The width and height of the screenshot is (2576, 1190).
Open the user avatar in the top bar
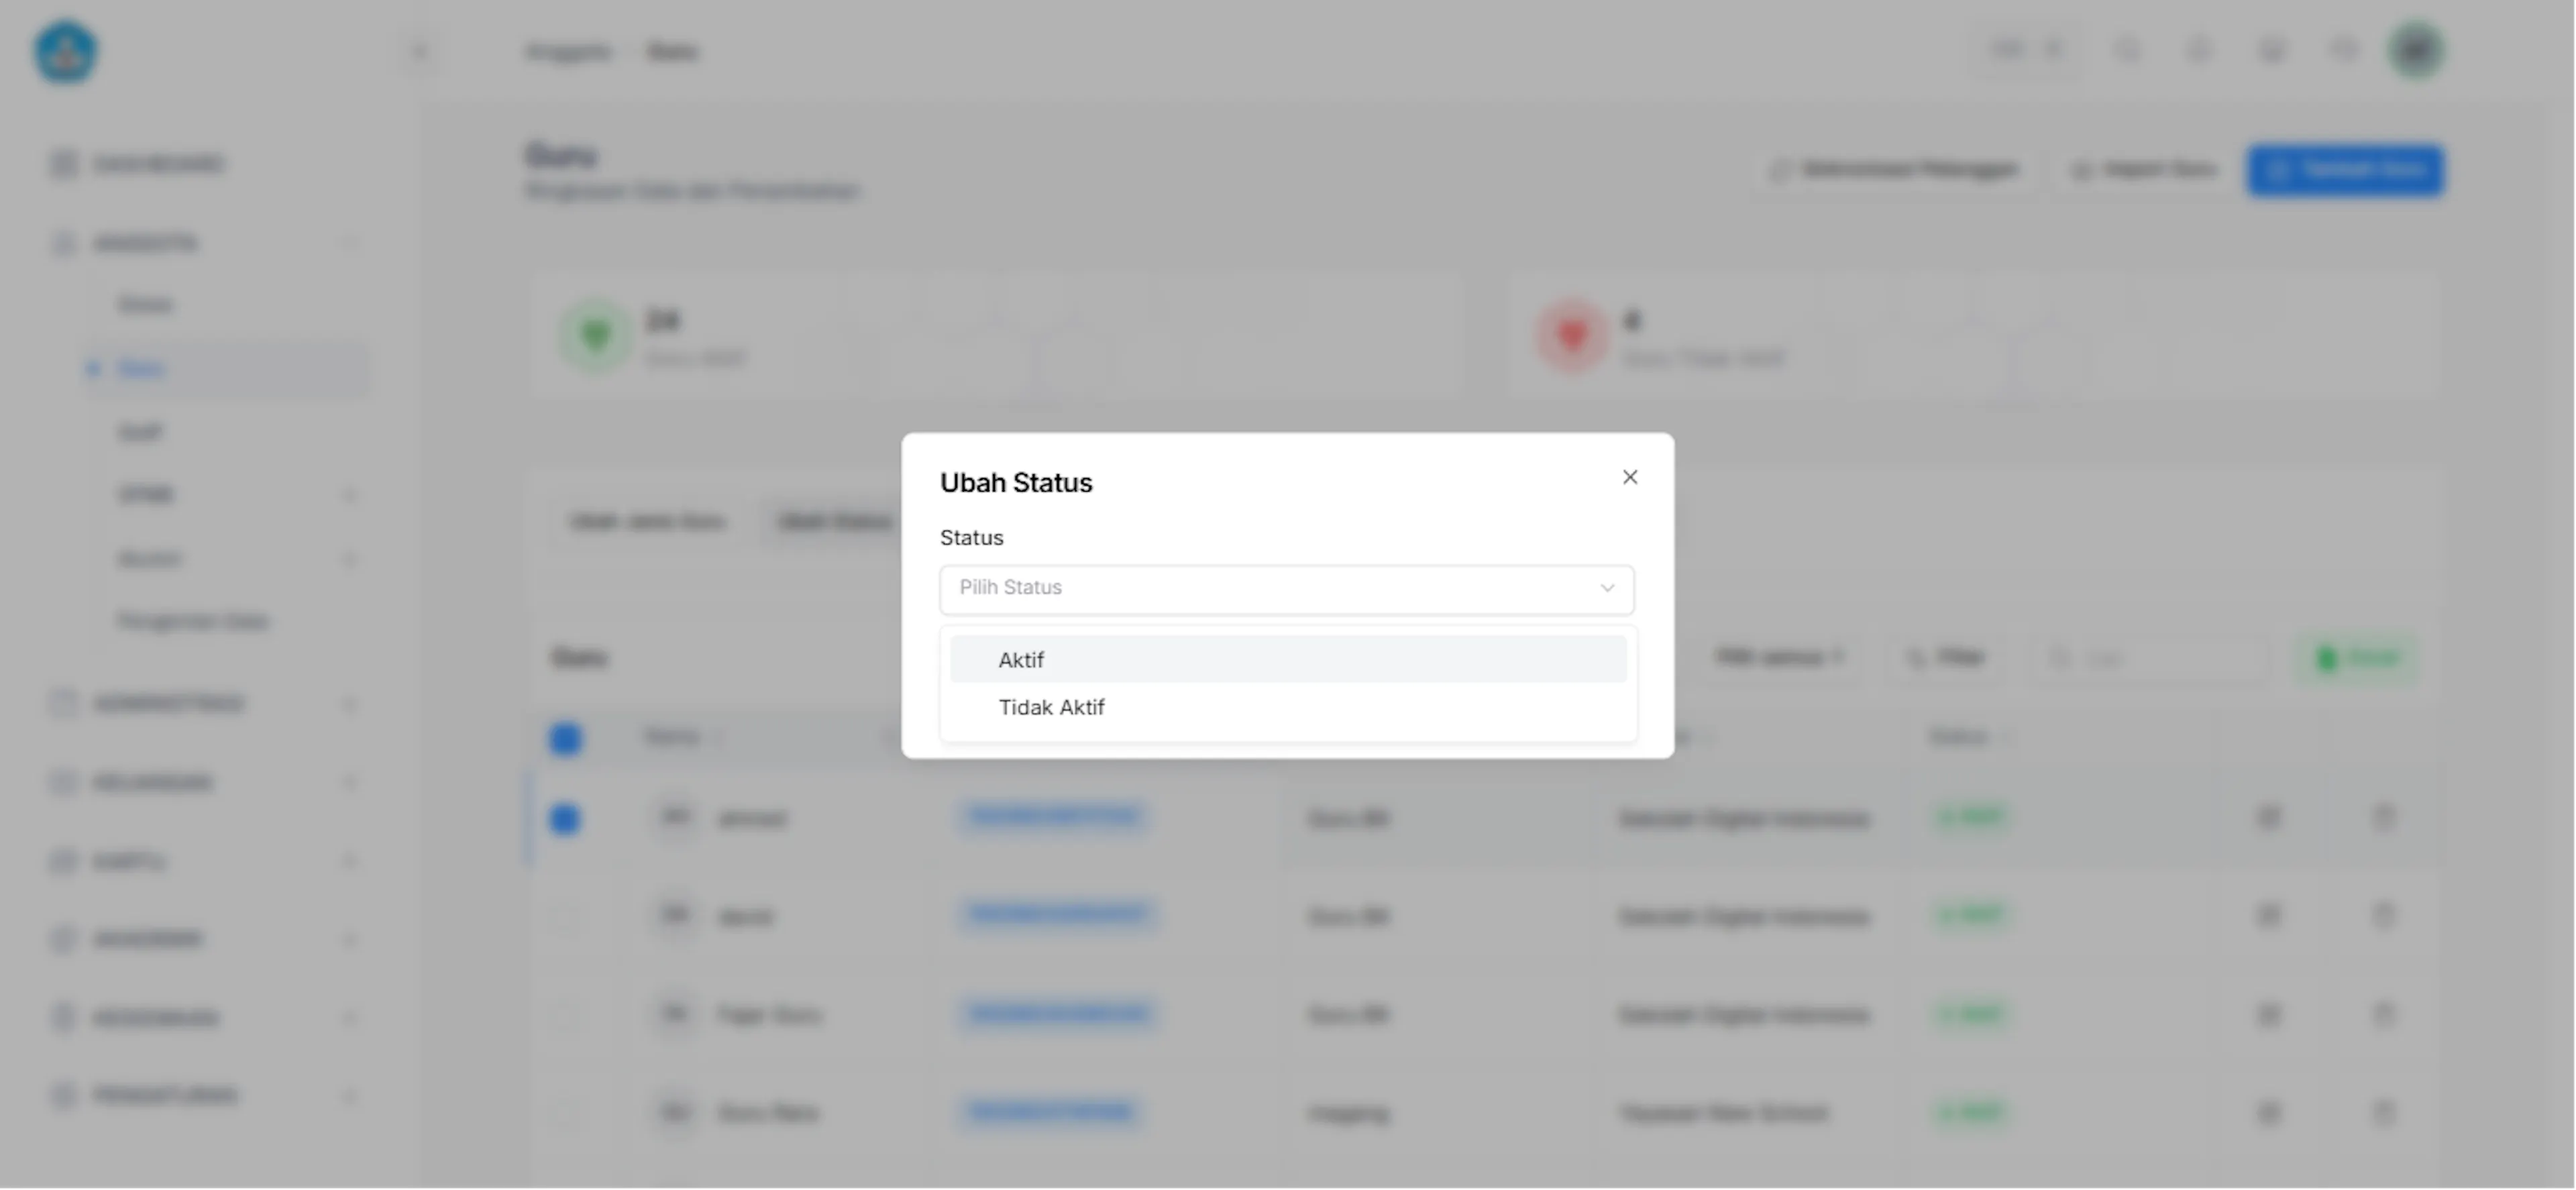pyautogui.click(x=2416, y=50)
